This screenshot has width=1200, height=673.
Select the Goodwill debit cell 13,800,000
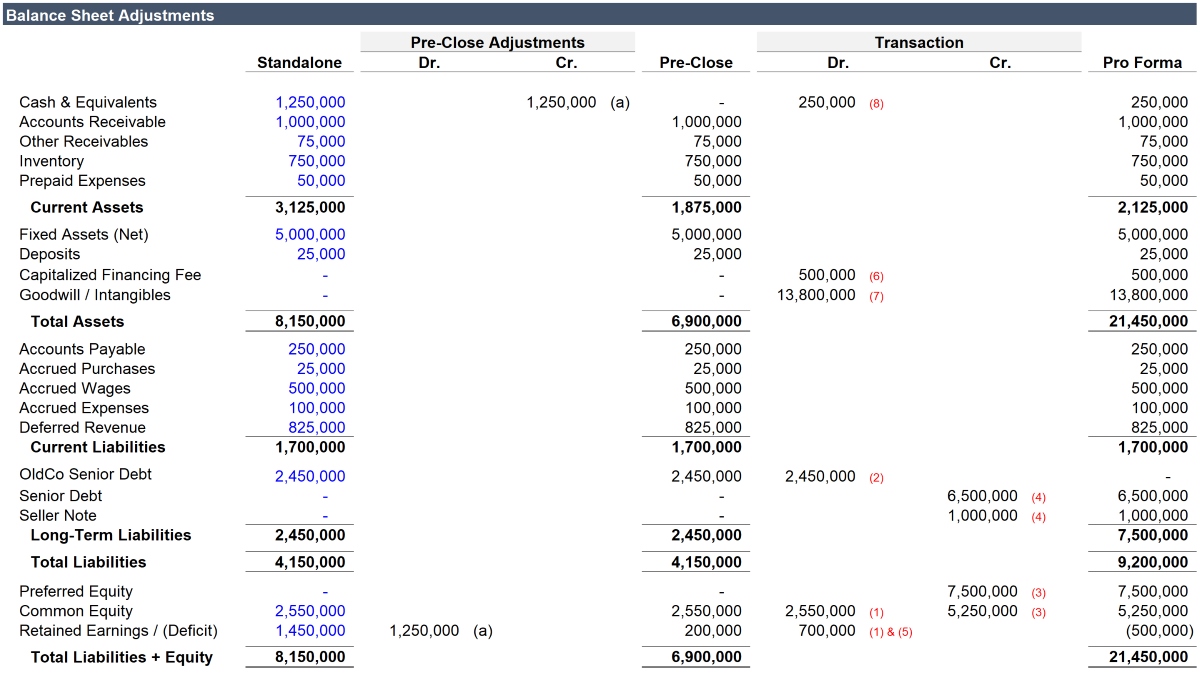pos(816,295)
